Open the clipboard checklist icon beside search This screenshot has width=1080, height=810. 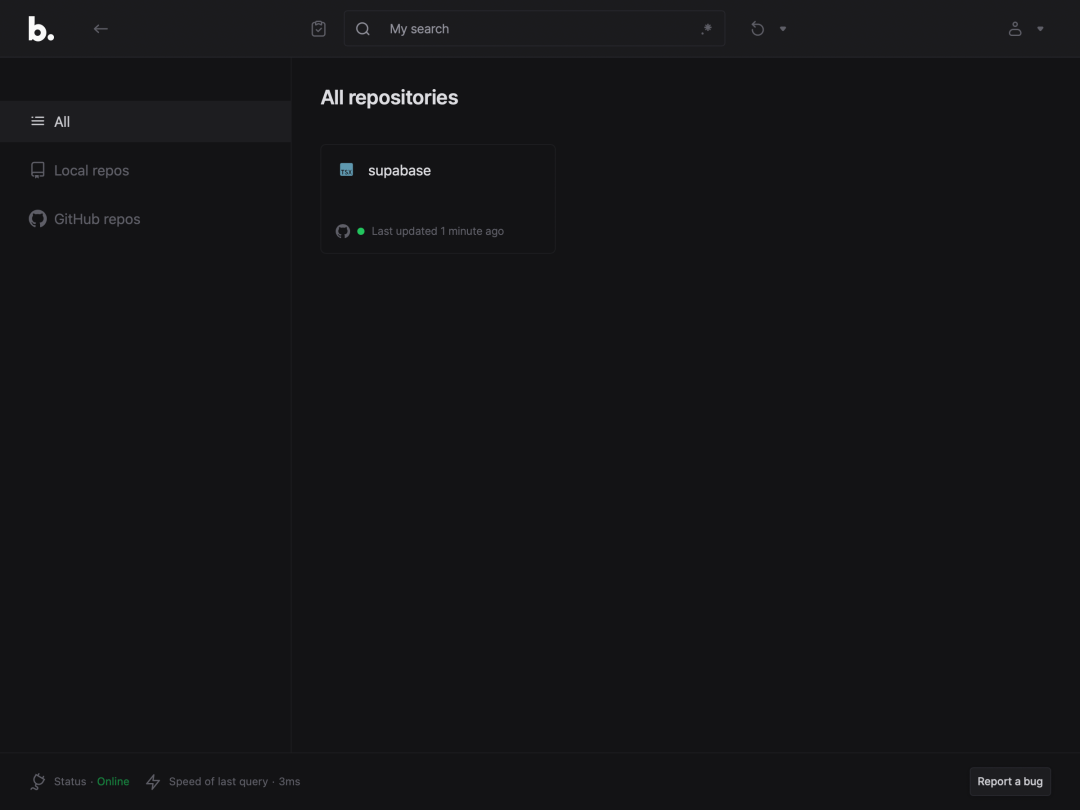318,29
